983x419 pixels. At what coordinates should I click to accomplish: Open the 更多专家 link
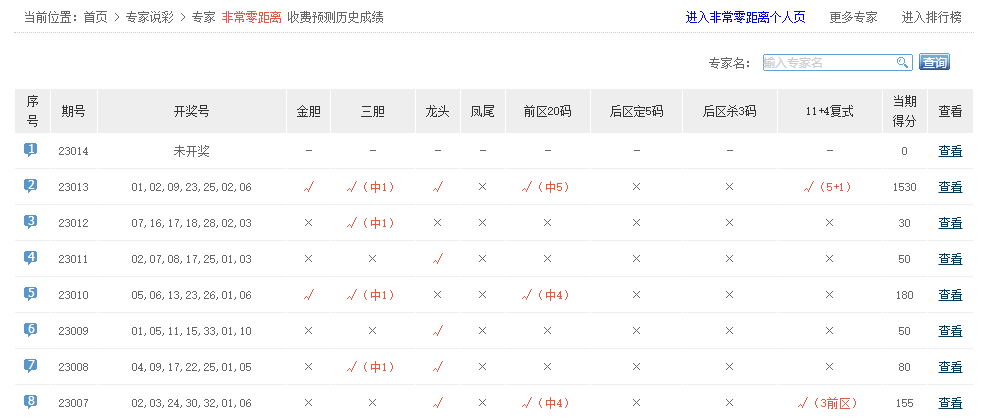click(x=853, y=17)
